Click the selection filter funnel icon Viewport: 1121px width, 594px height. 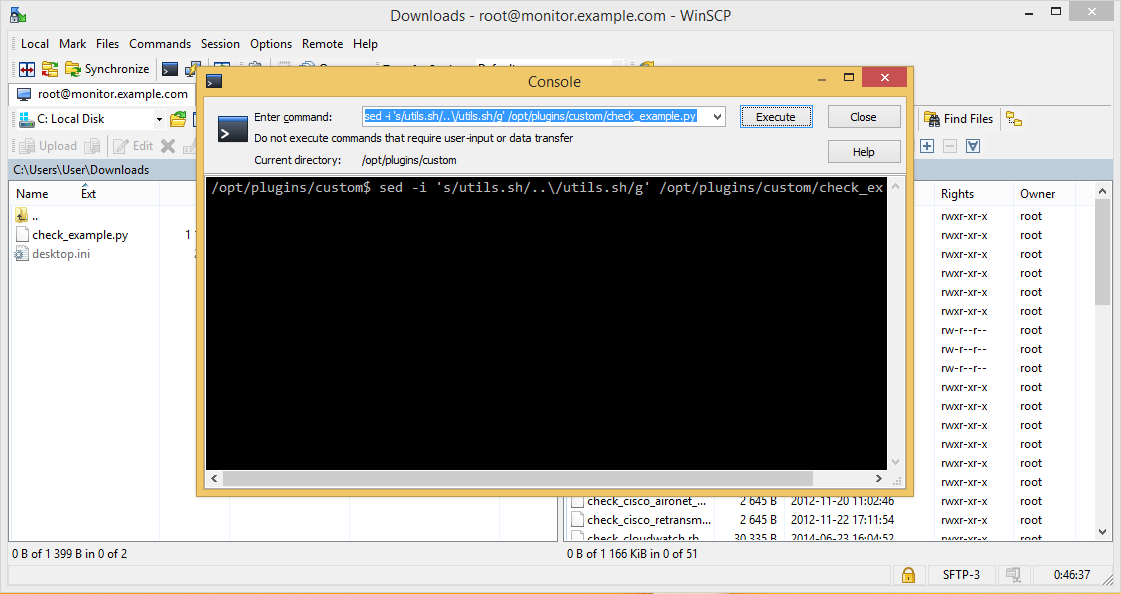973,147
